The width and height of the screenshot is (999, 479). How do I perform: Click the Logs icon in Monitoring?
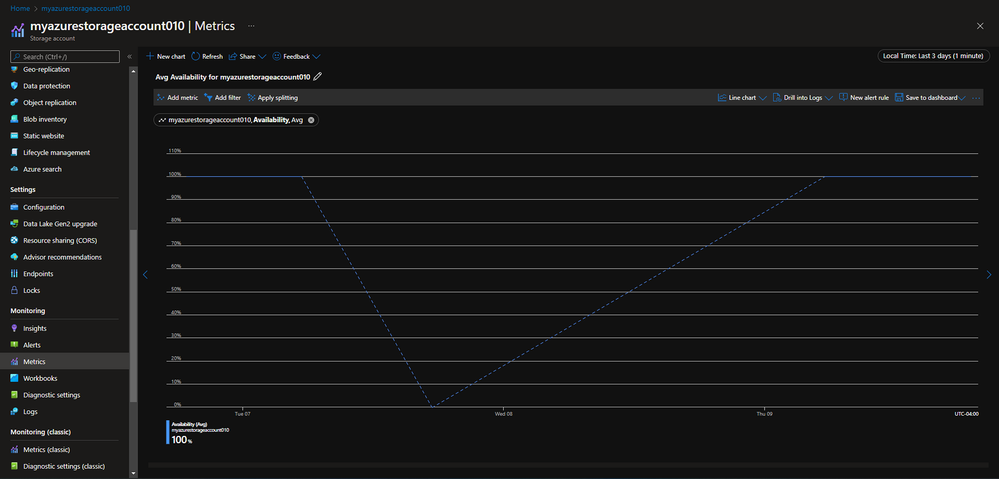pyautogui.click(x=15, y=411)
